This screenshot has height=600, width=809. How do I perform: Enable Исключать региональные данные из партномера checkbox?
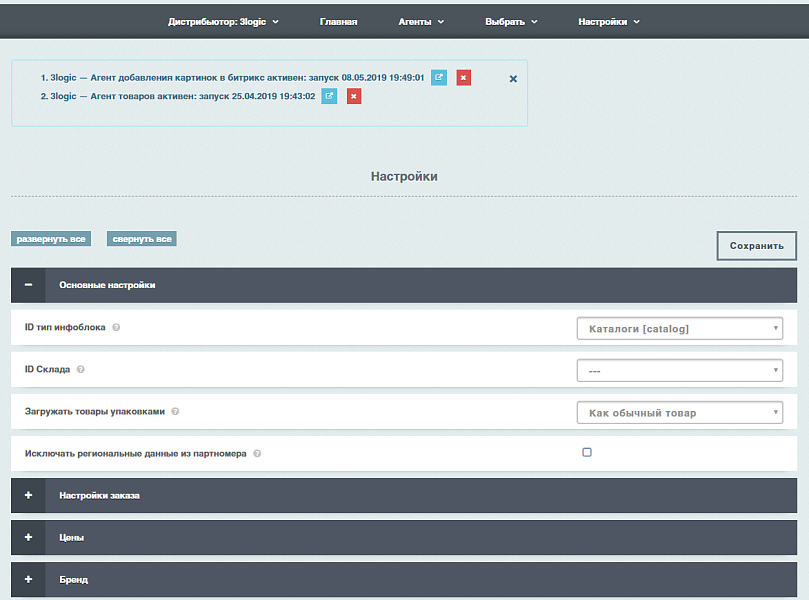tap(587, 452)
